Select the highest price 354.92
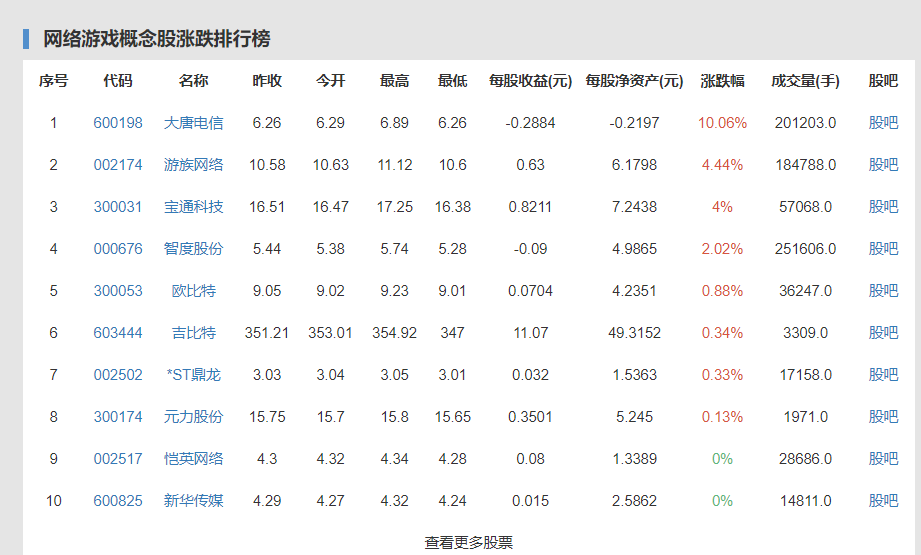Image resolution: width=921 pixels, height=555 pixels. [x=394, y=333]
